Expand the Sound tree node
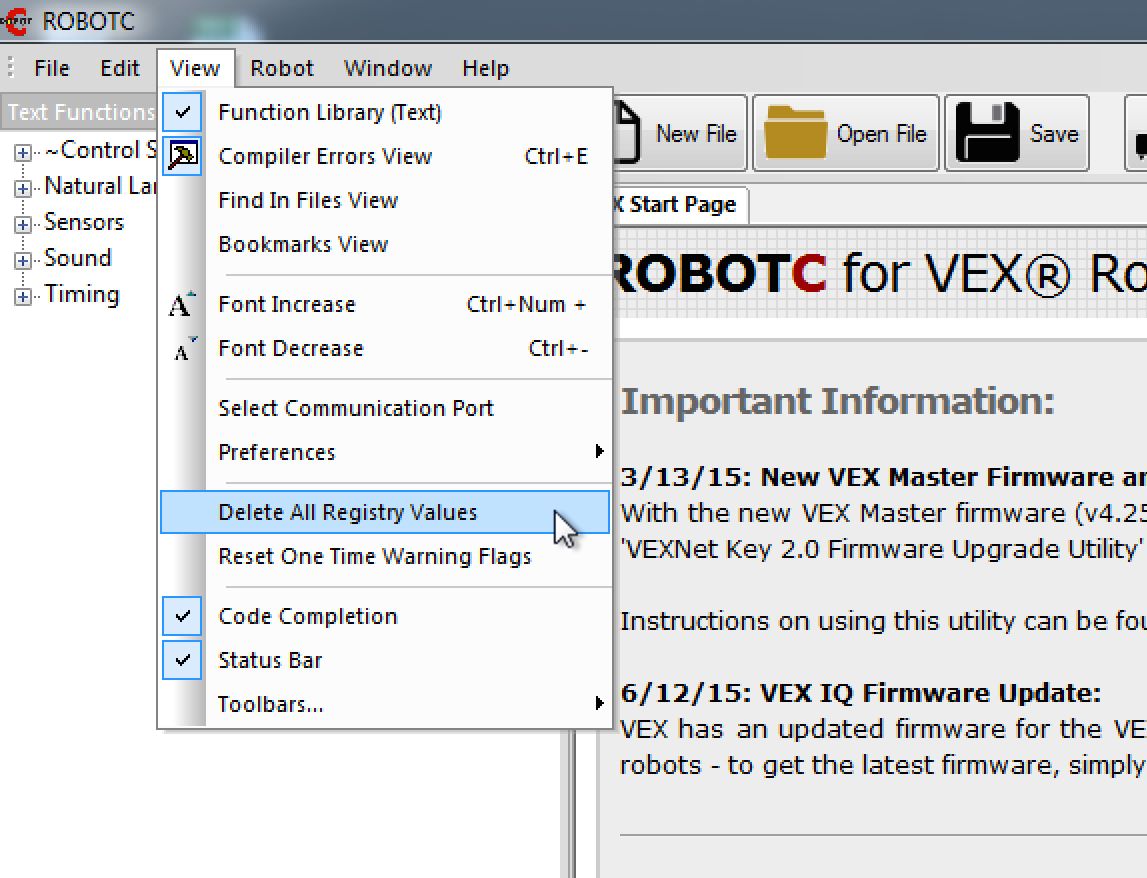Viewport: 1147px width, 878px height. point(23,260)
